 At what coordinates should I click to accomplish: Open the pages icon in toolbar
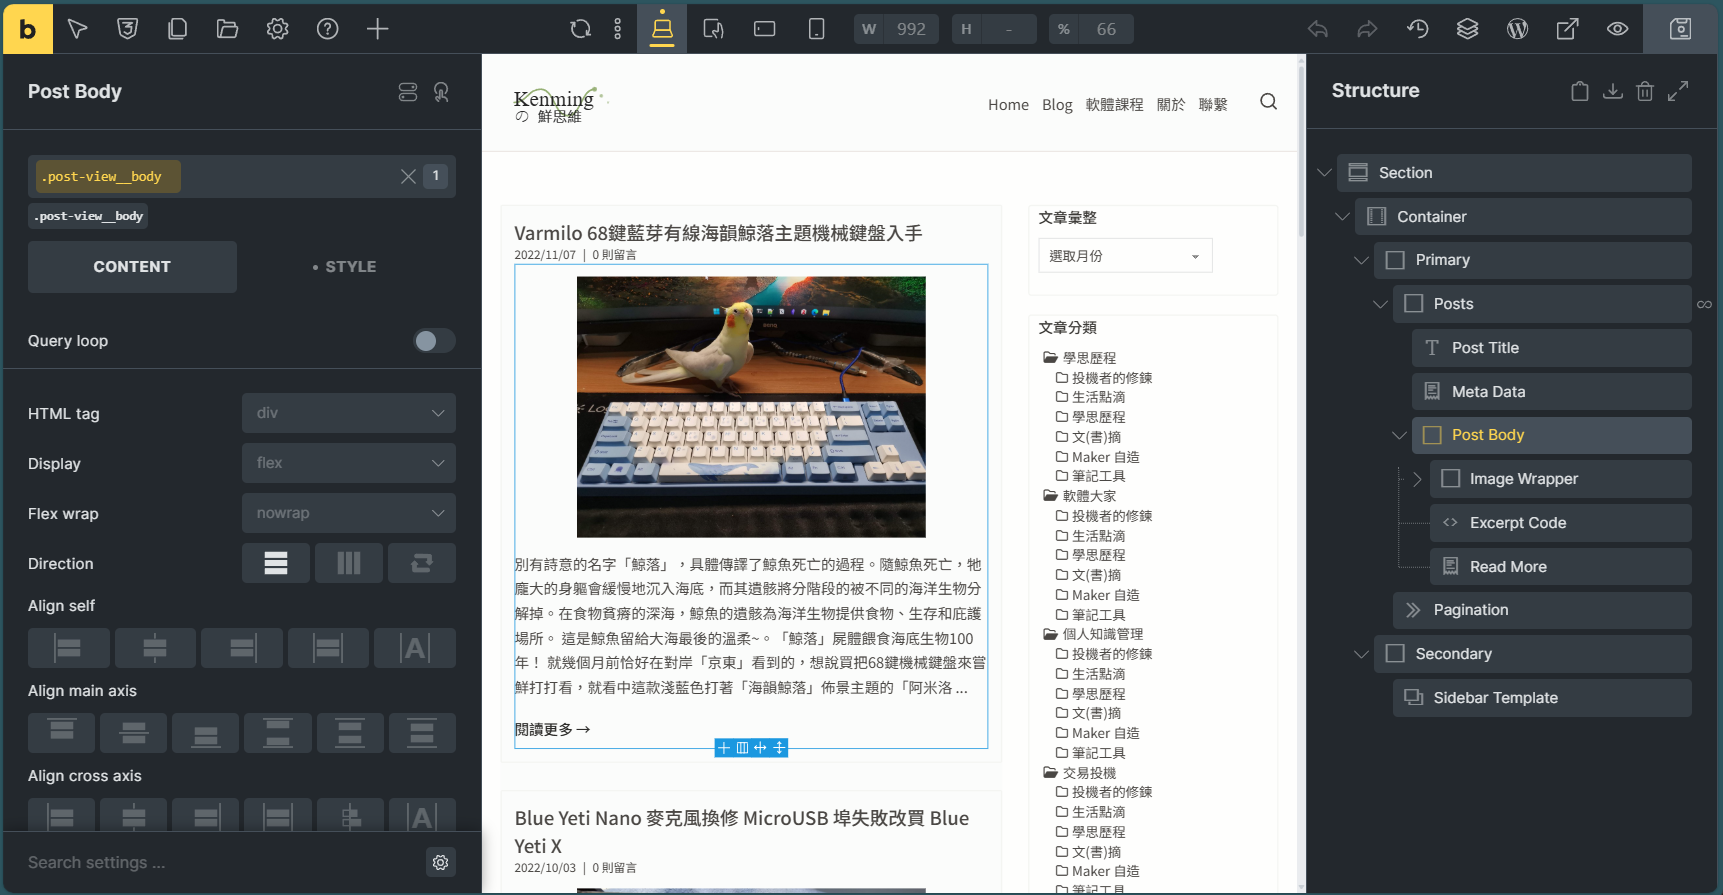pos(177,29)
